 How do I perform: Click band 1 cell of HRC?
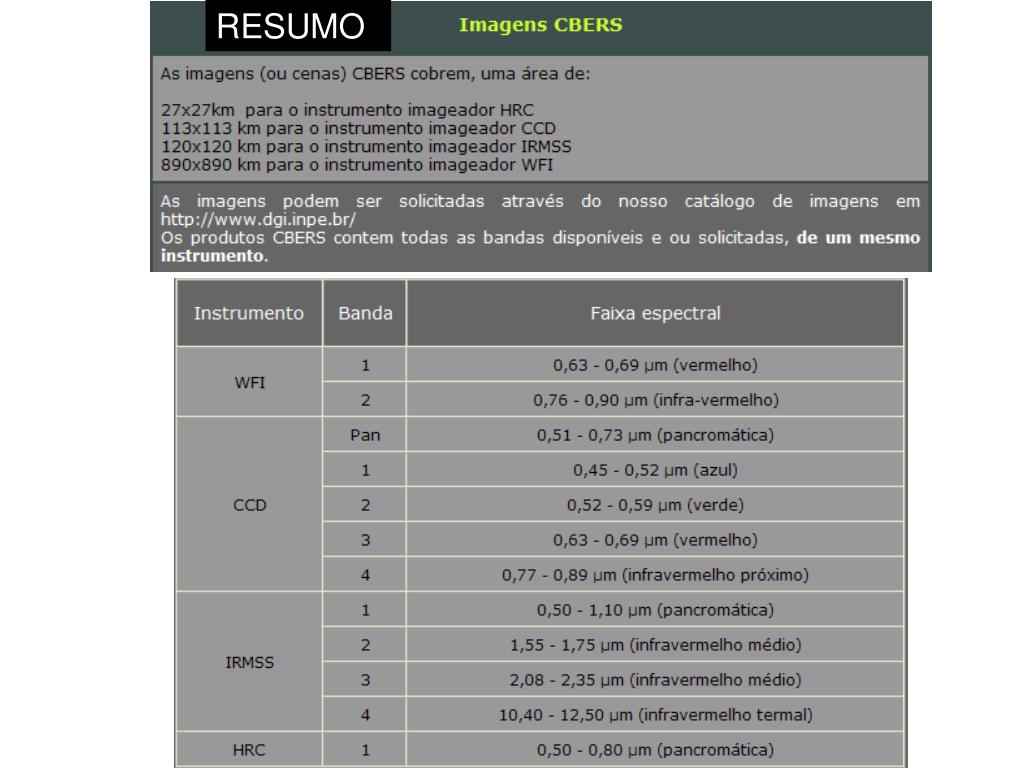tap(365, 750)
